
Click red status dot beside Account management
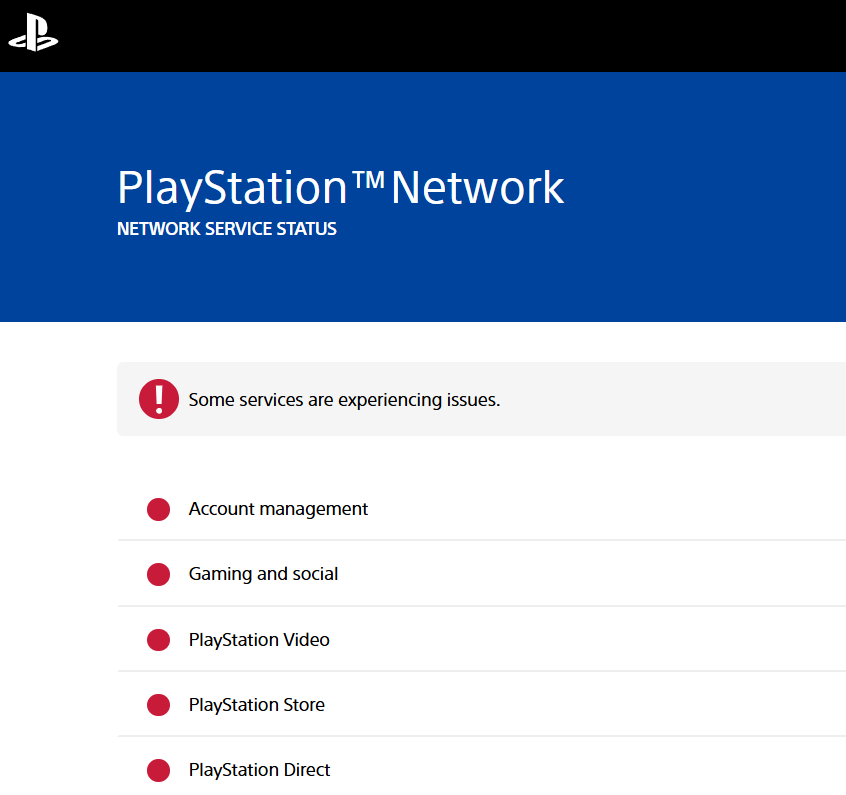click(x=158, y=510)
